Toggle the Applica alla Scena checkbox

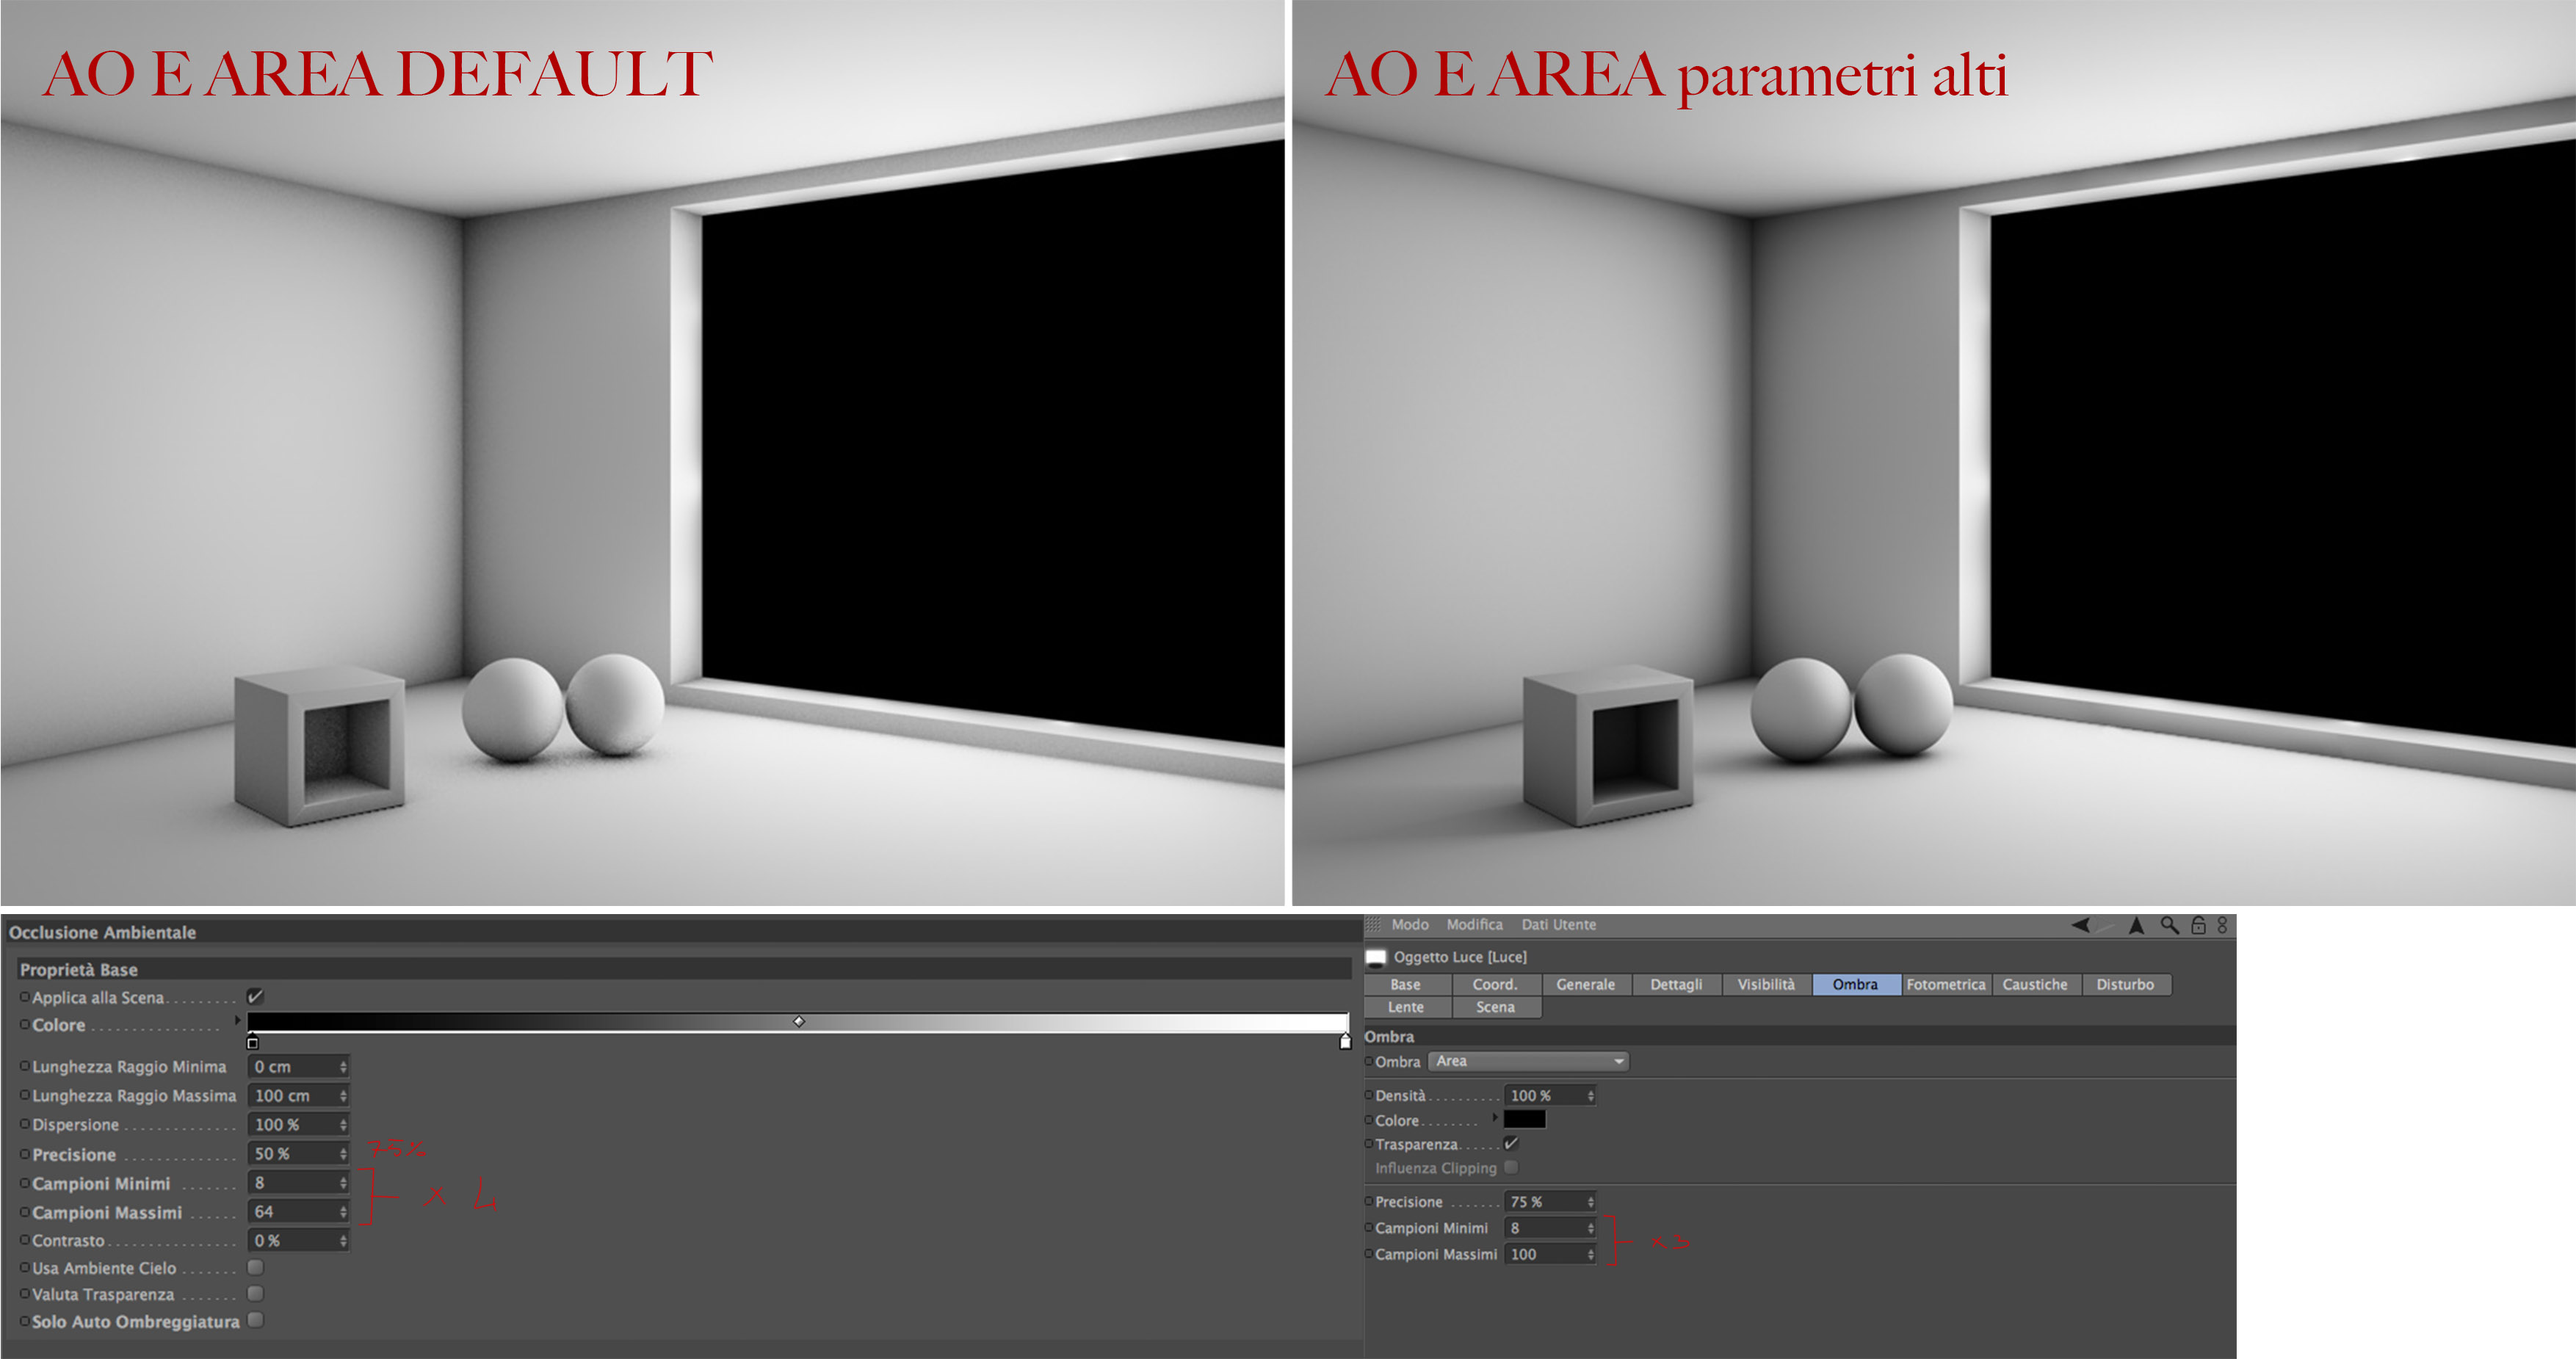tap(255, 996)
